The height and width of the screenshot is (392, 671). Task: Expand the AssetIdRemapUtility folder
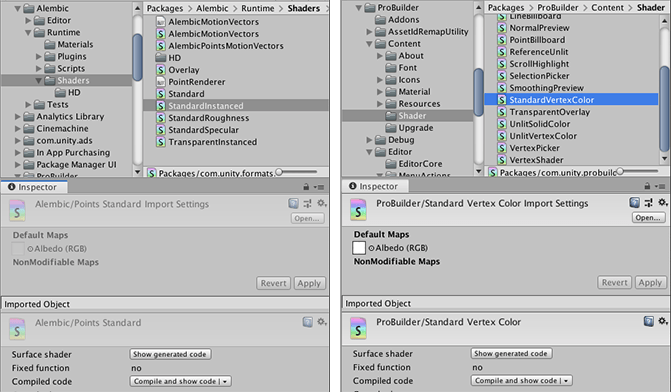tap(369, 32)
